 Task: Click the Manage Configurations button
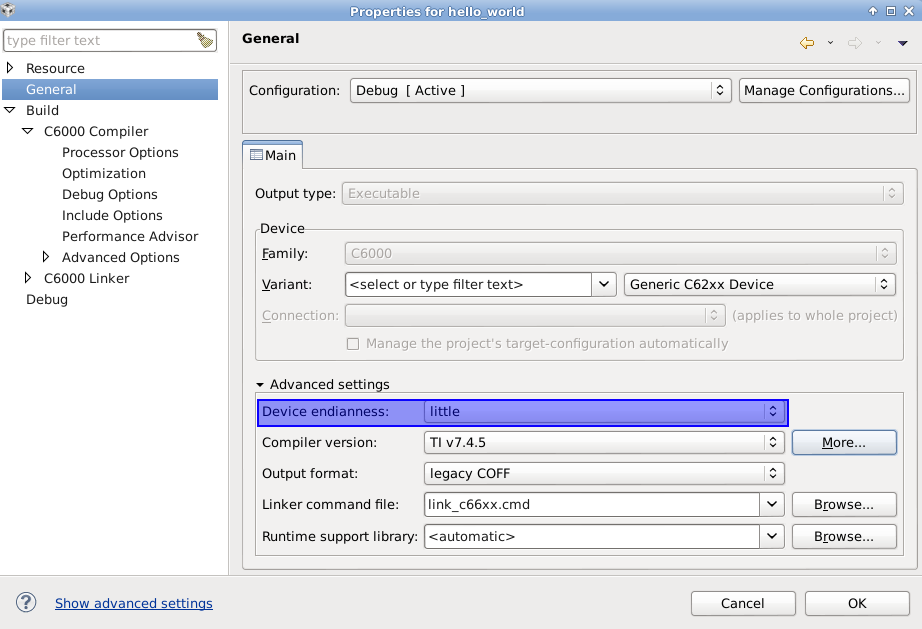[x=824, y=90]
